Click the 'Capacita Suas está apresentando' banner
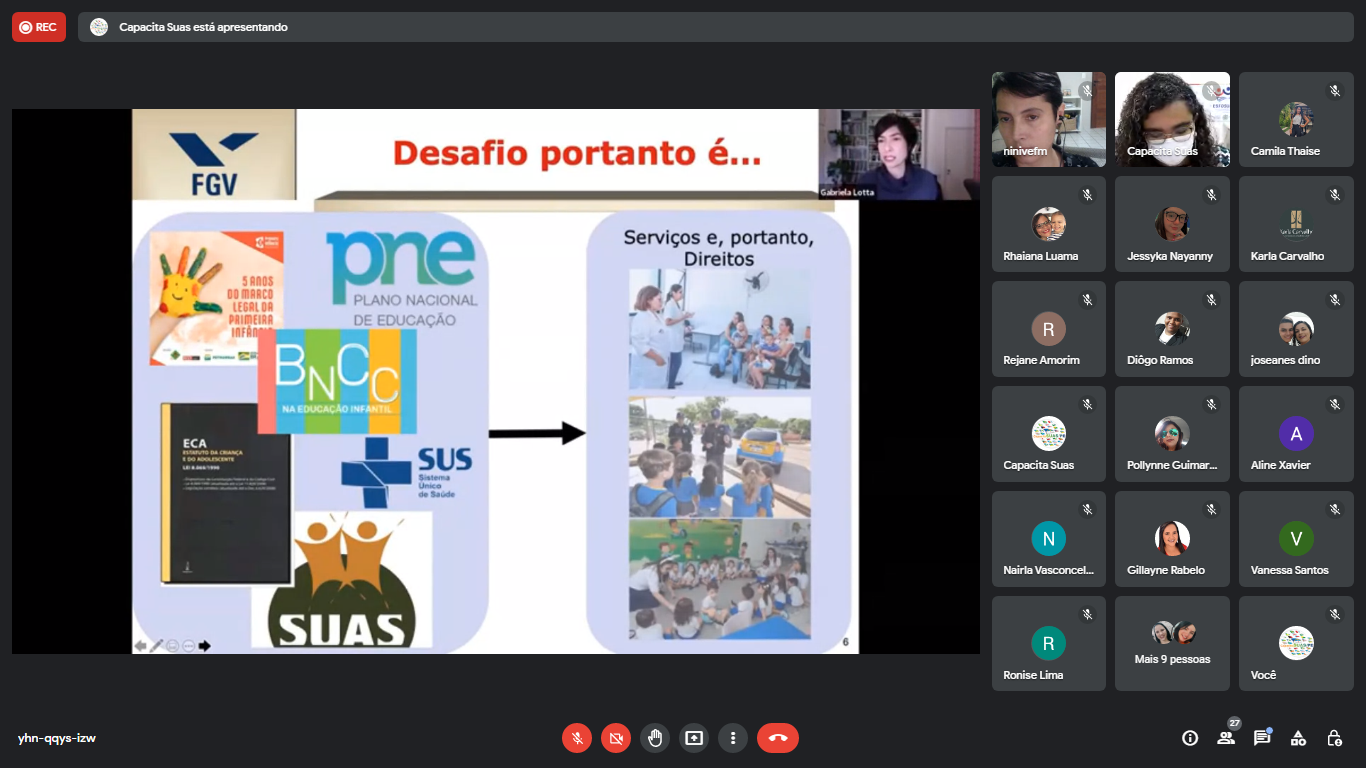1366x768 pixels. coord(203,27)
